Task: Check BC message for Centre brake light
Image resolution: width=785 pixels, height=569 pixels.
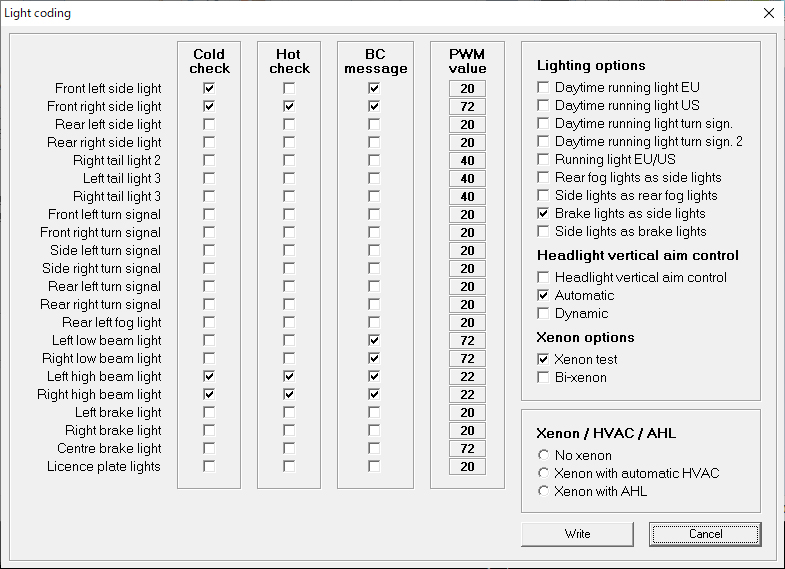Action: pyautogui.click(x=374, y=449)
